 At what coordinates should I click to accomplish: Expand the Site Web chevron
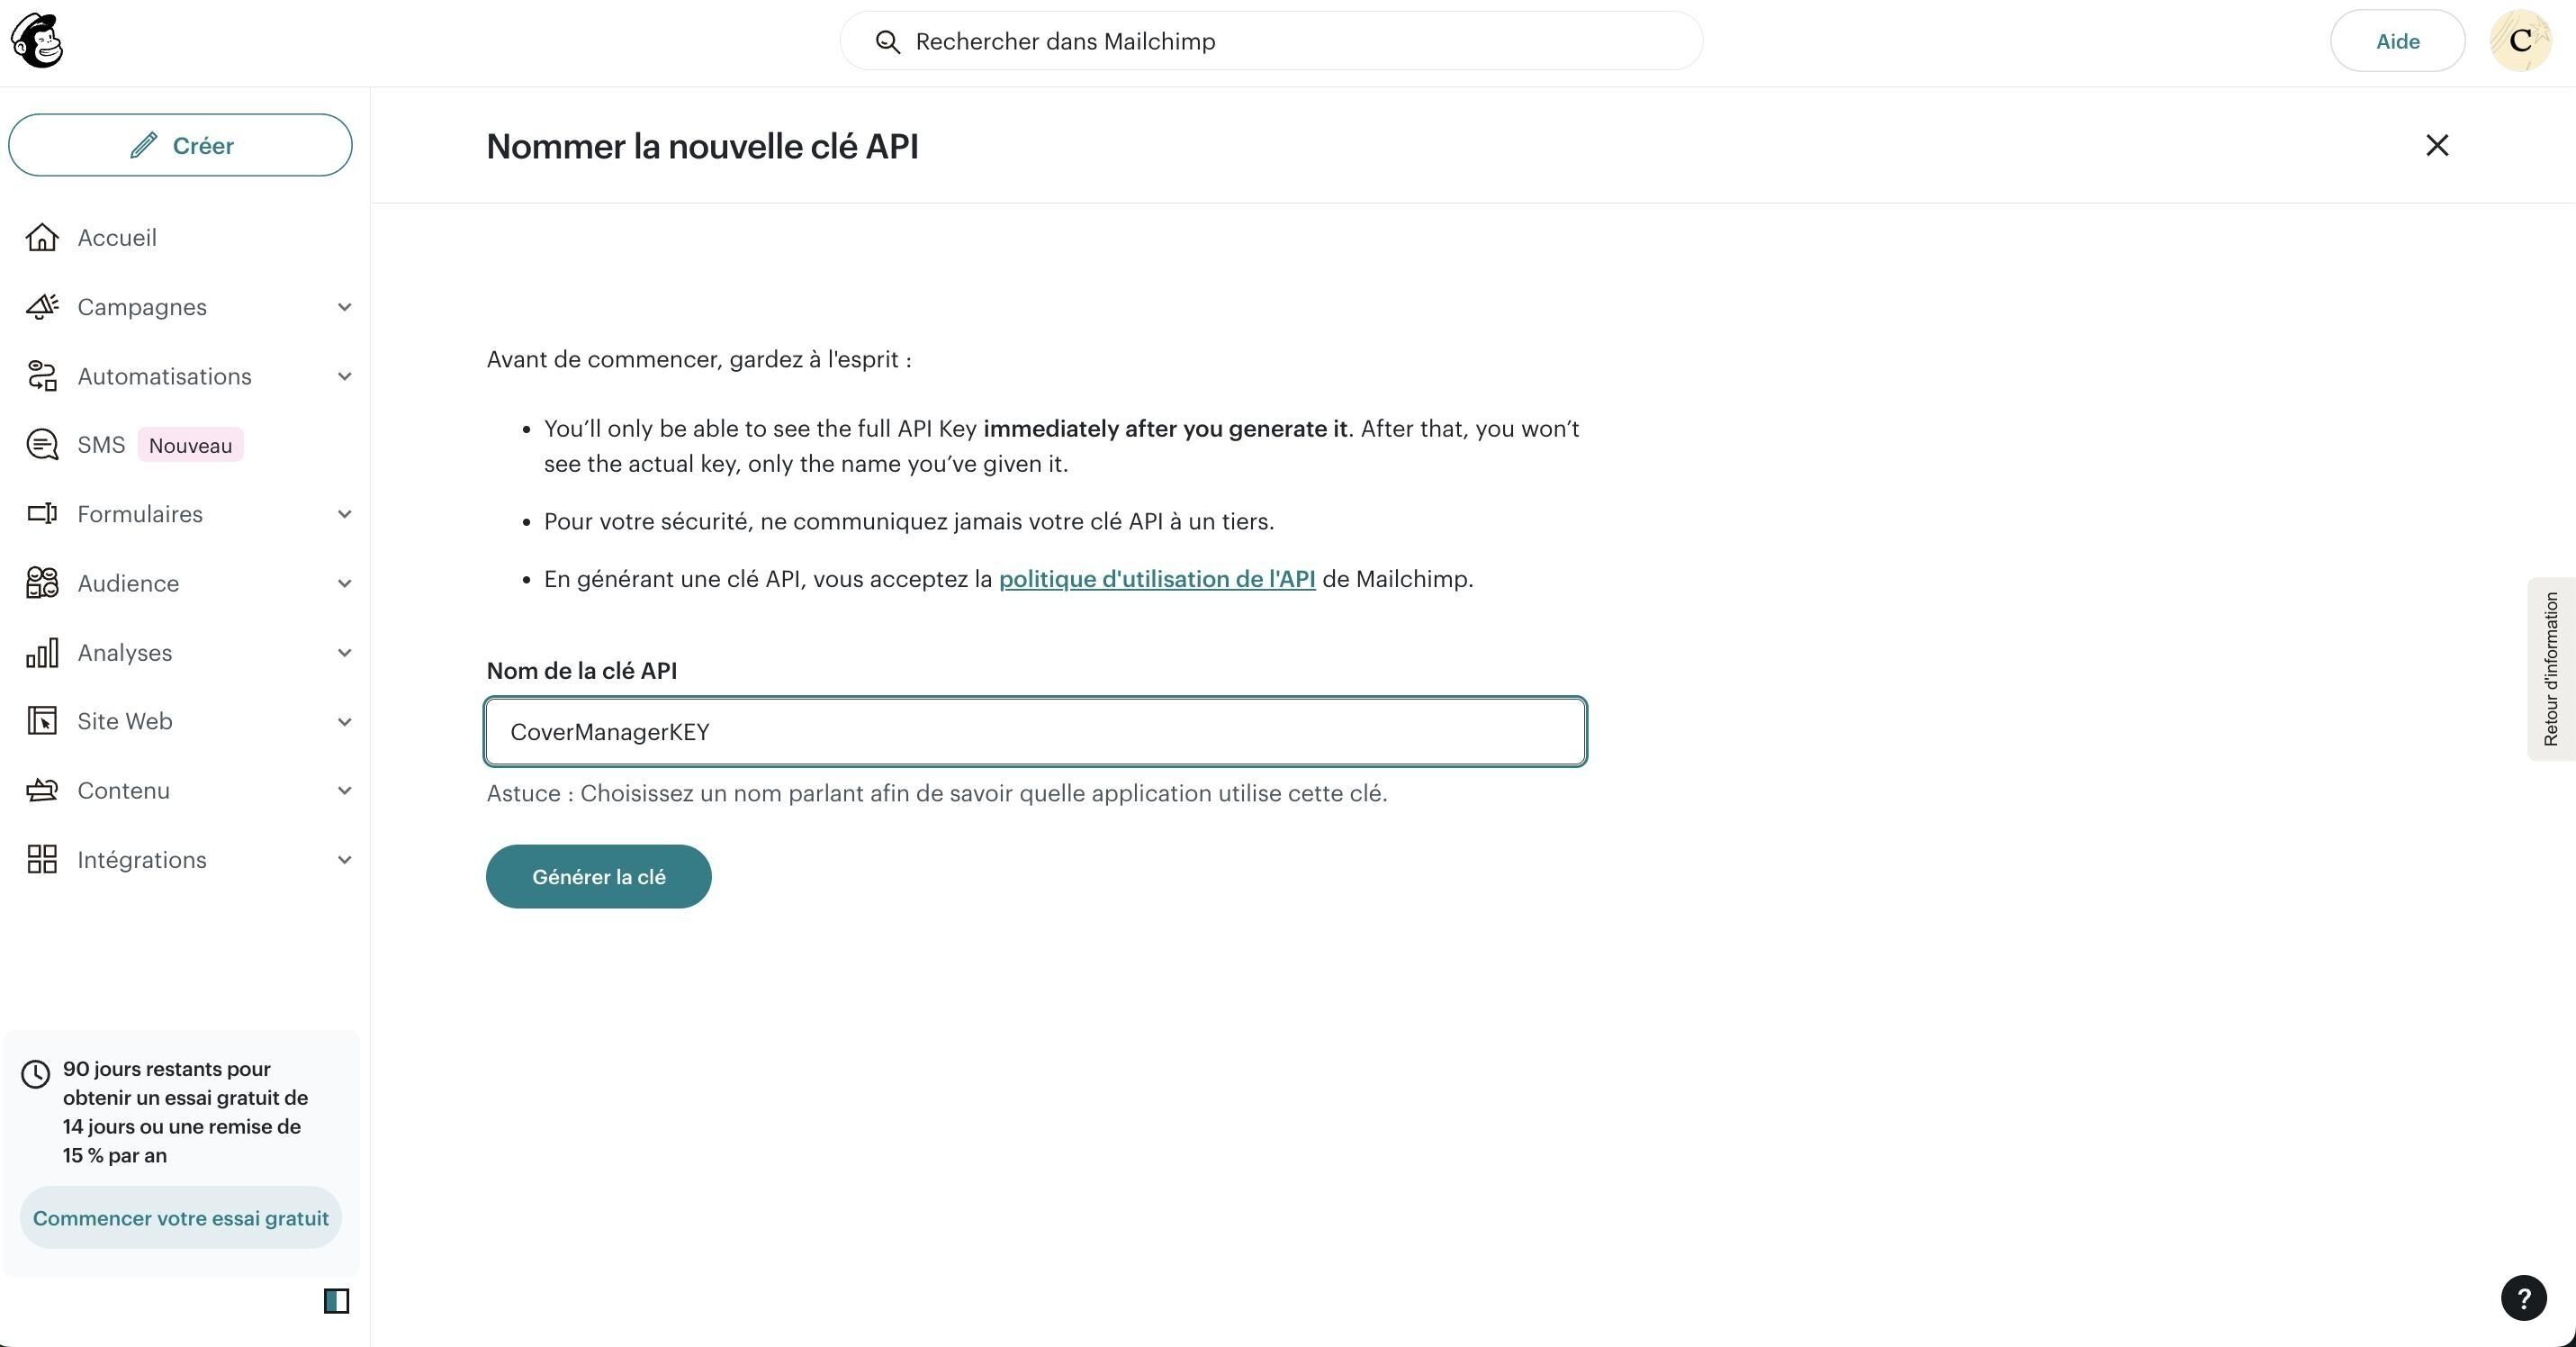tap(344, 722)
